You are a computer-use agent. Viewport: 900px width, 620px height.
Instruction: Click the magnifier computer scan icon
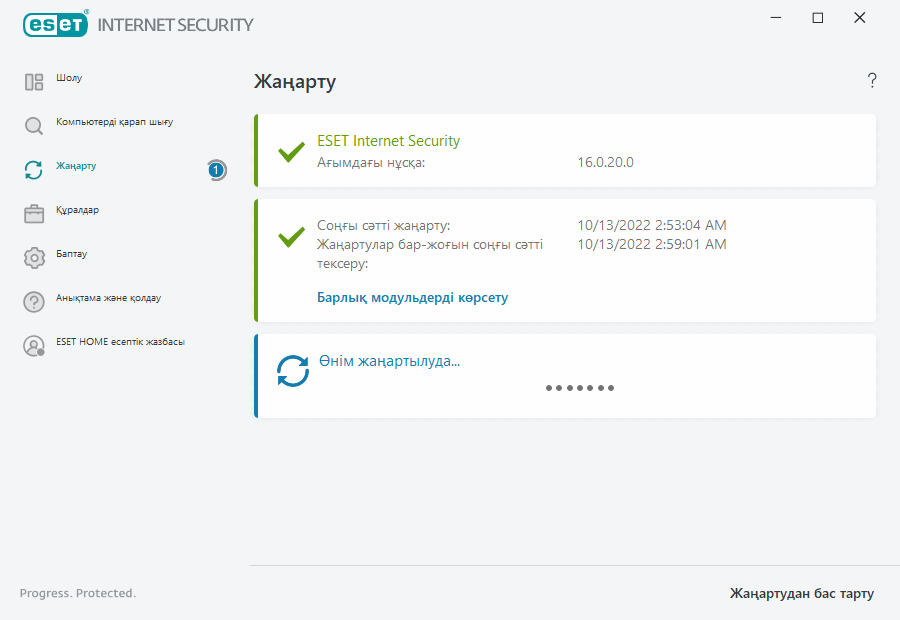[34, 126]
